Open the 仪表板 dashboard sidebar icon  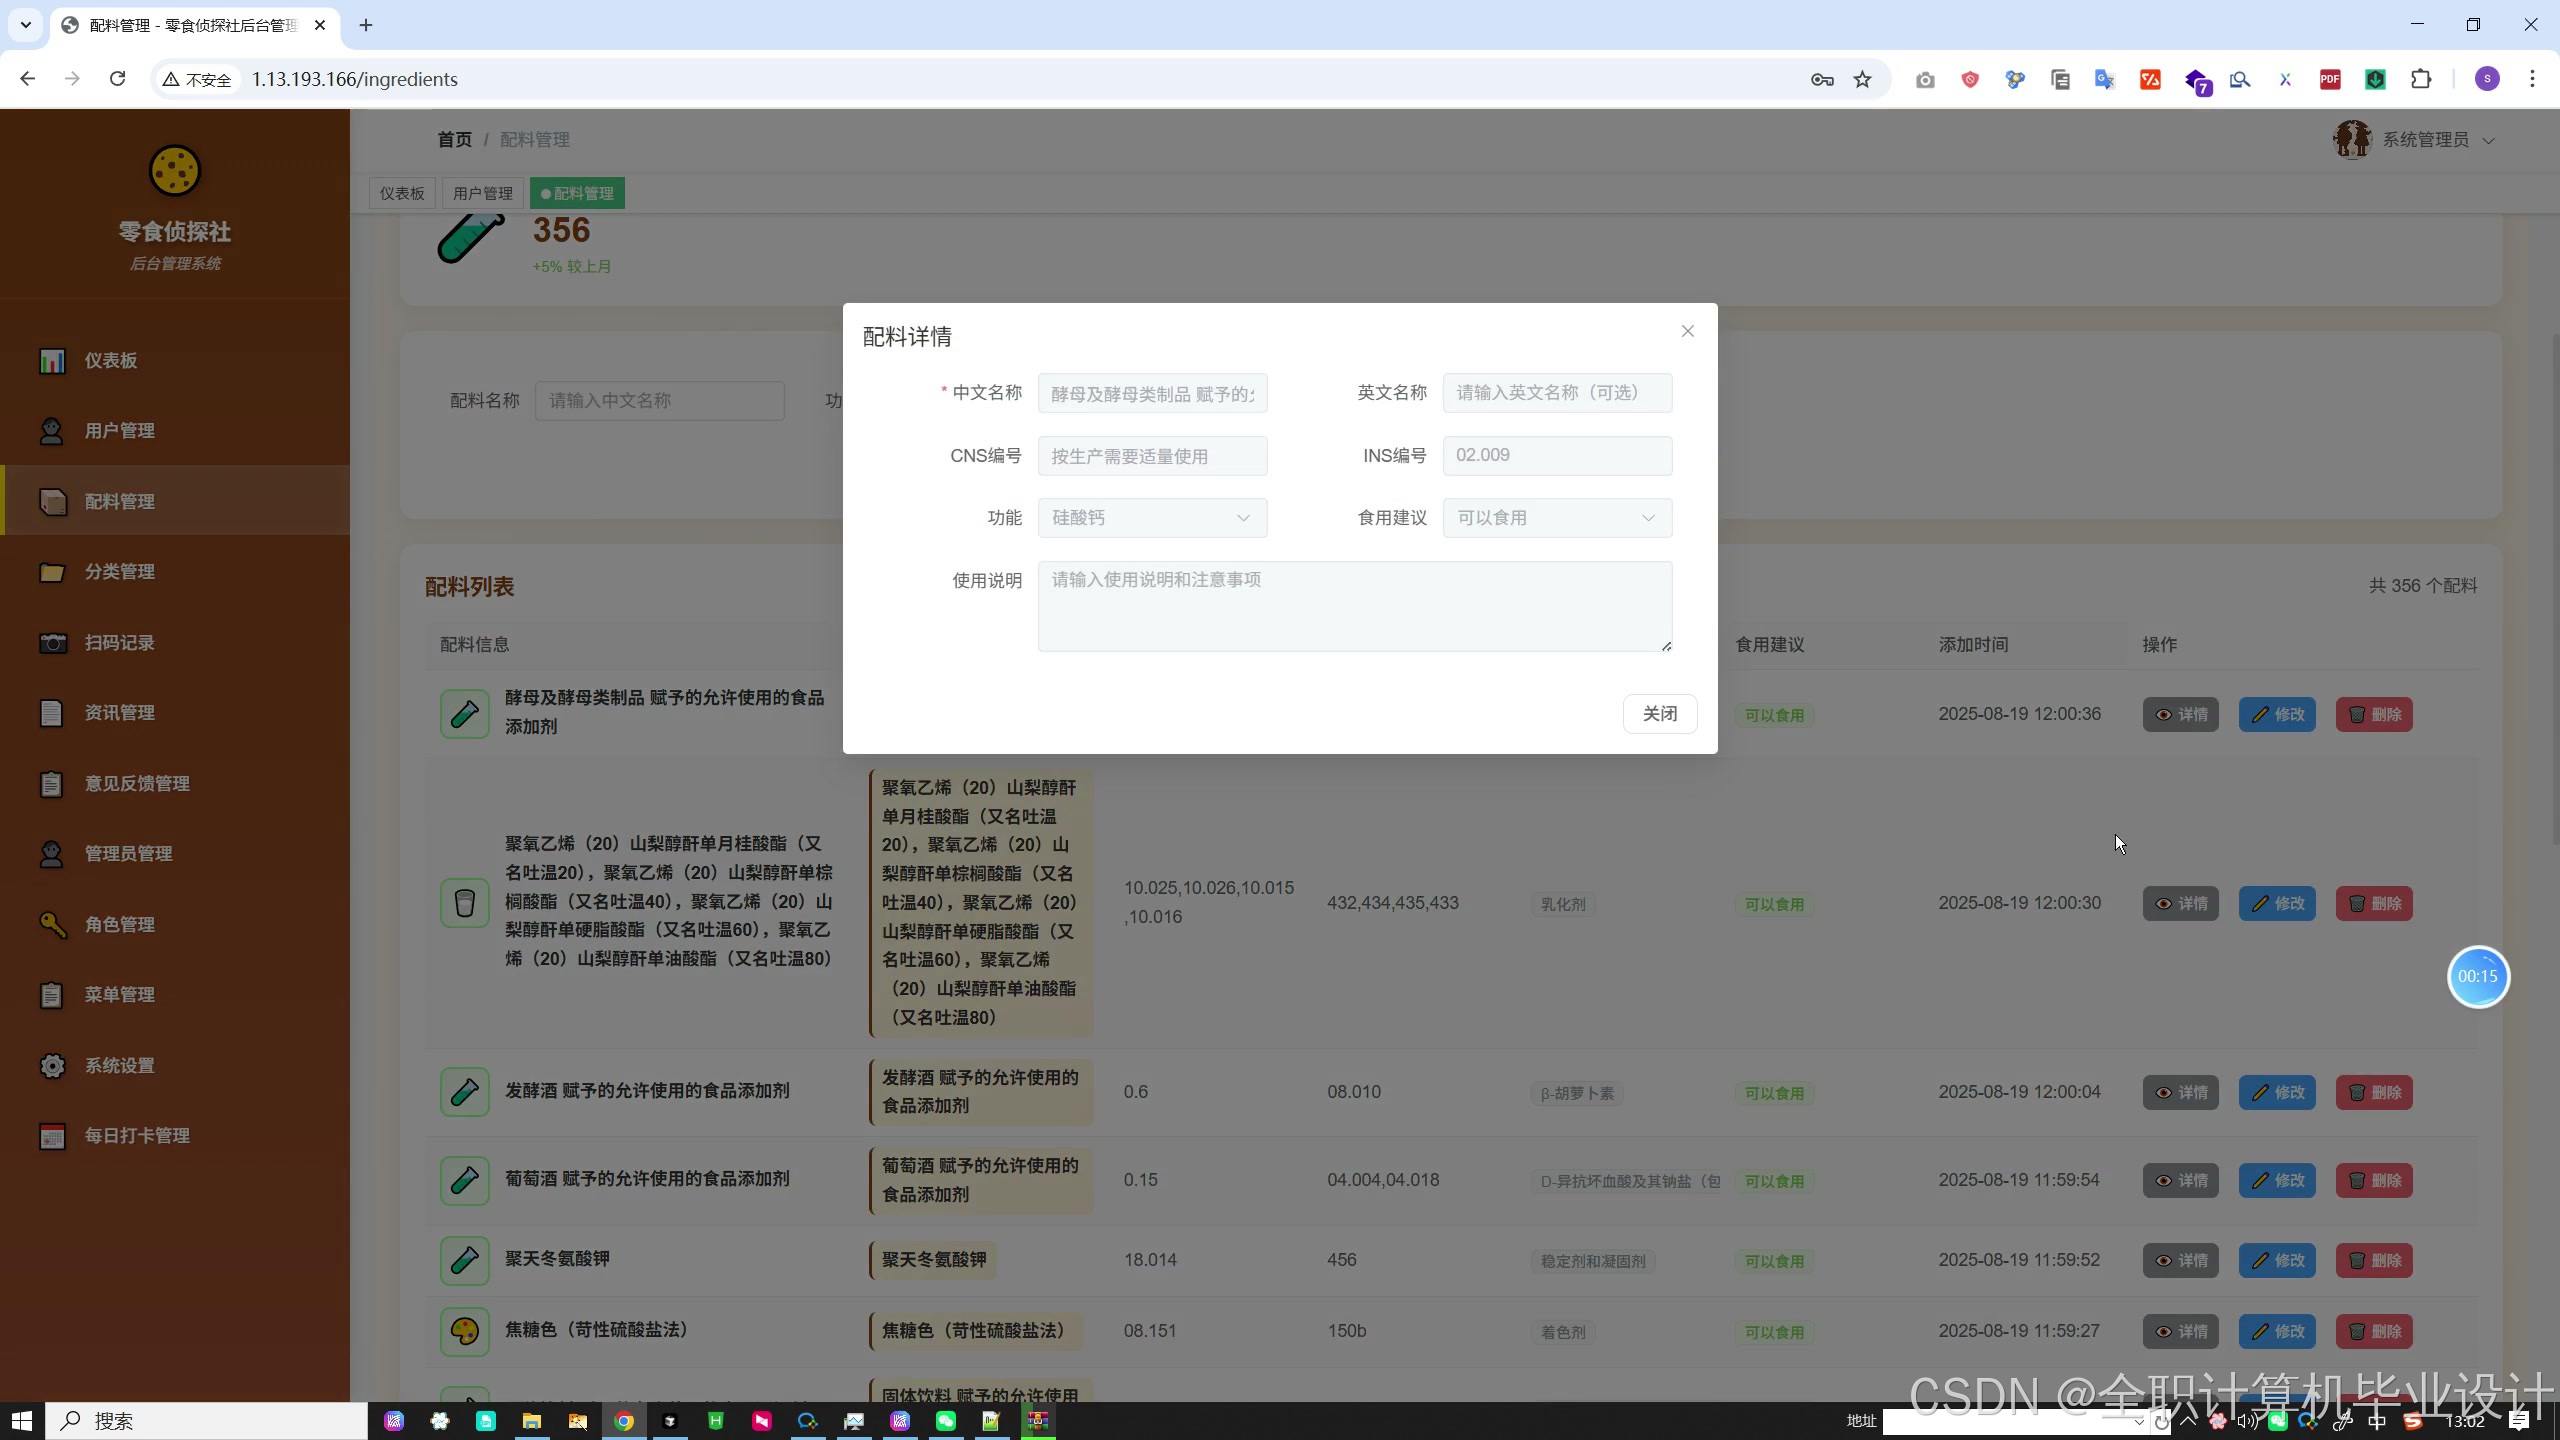pyautogui.click(x=52, y=360)
